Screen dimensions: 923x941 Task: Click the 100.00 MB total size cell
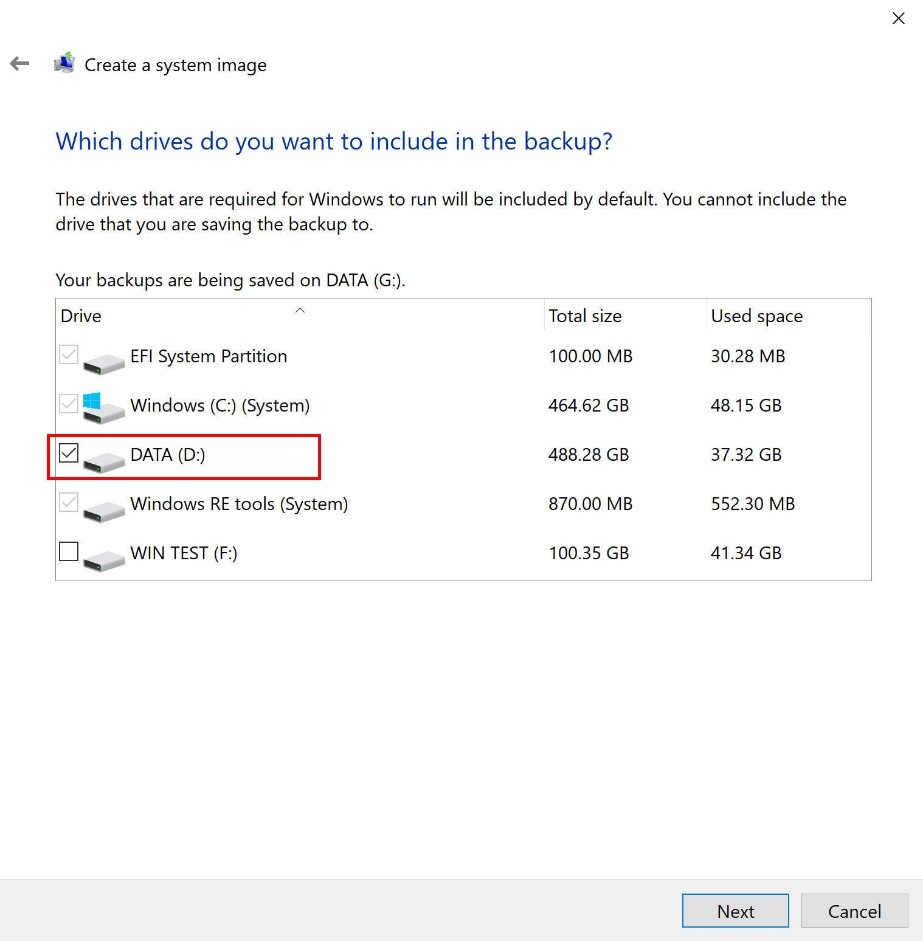click(591, 356)
